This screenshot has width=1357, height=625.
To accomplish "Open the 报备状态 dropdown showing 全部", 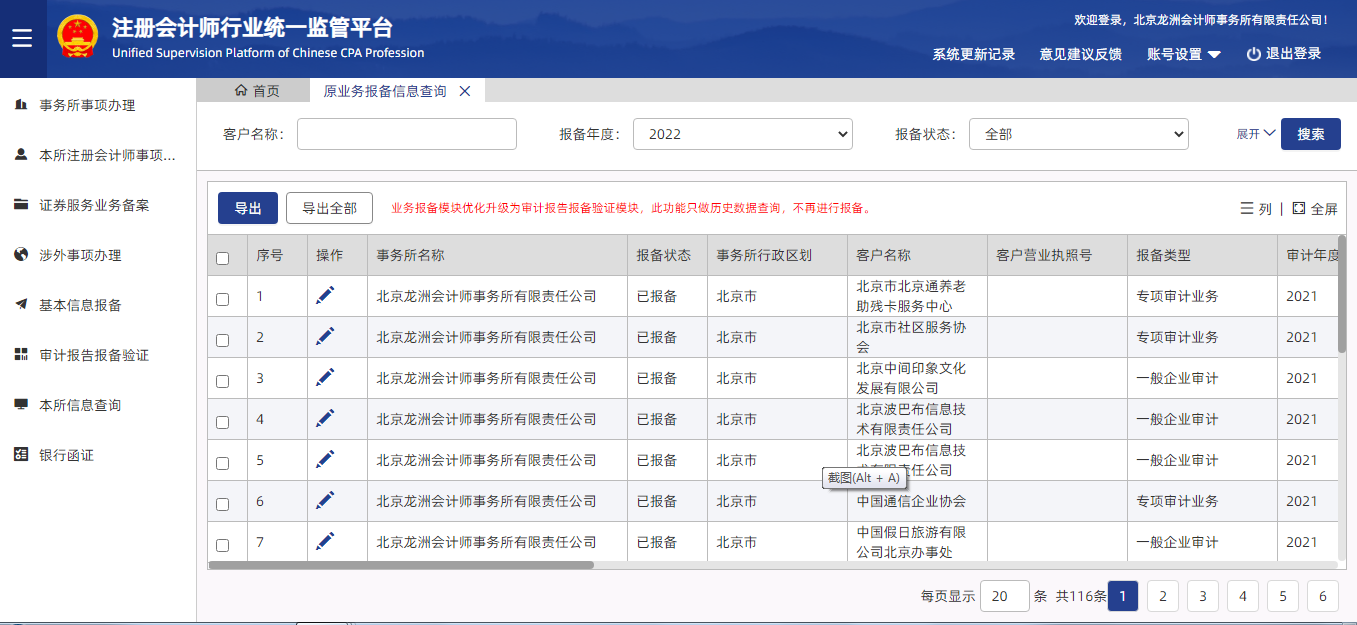I will 1078,134.
